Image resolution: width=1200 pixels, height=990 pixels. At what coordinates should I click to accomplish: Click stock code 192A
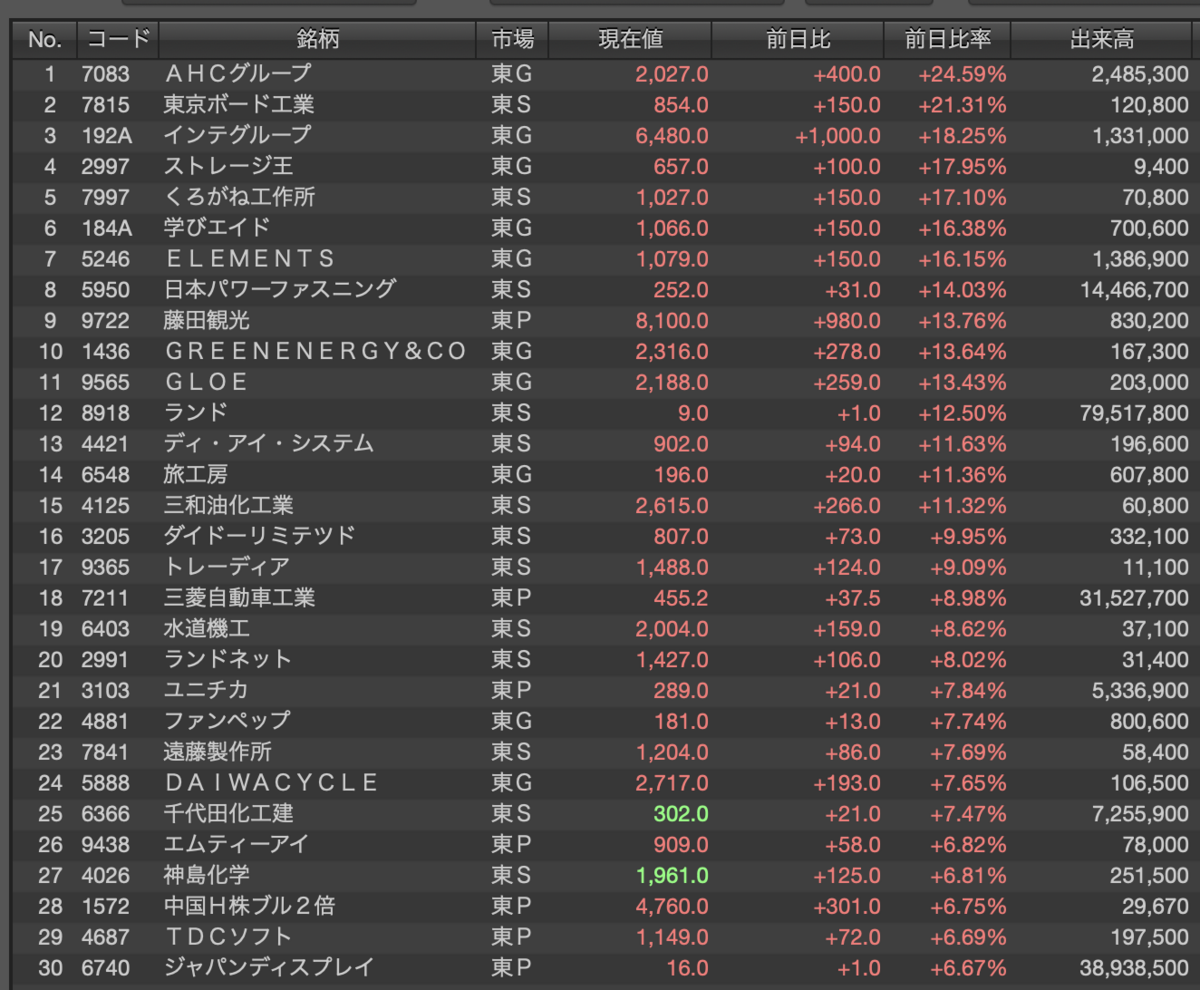click(x=106, y=136)
